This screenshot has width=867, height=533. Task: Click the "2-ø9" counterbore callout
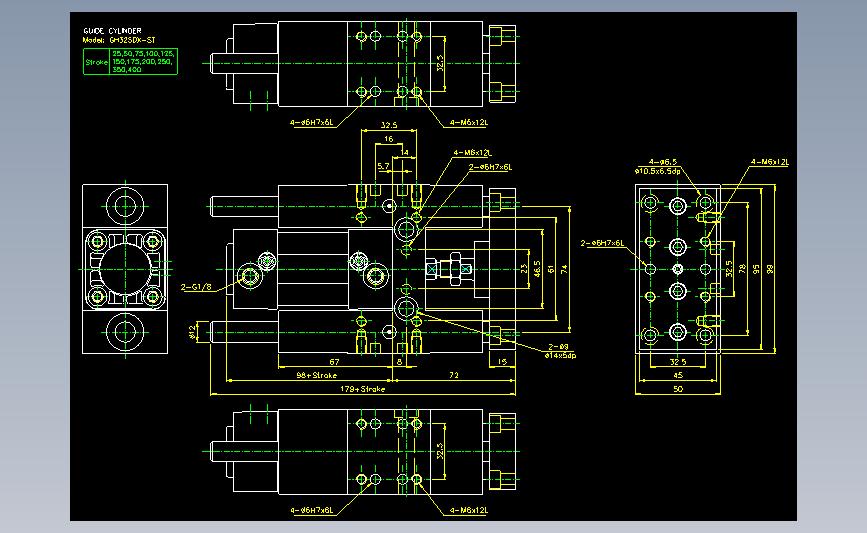click(x=558, y=347)
